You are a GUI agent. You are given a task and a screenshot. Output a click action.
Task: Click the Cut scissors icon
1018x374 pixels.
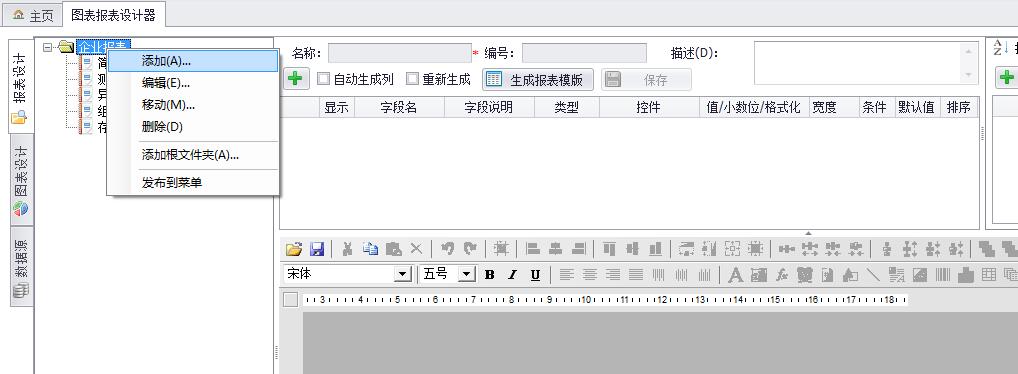(x=347, y=248)
